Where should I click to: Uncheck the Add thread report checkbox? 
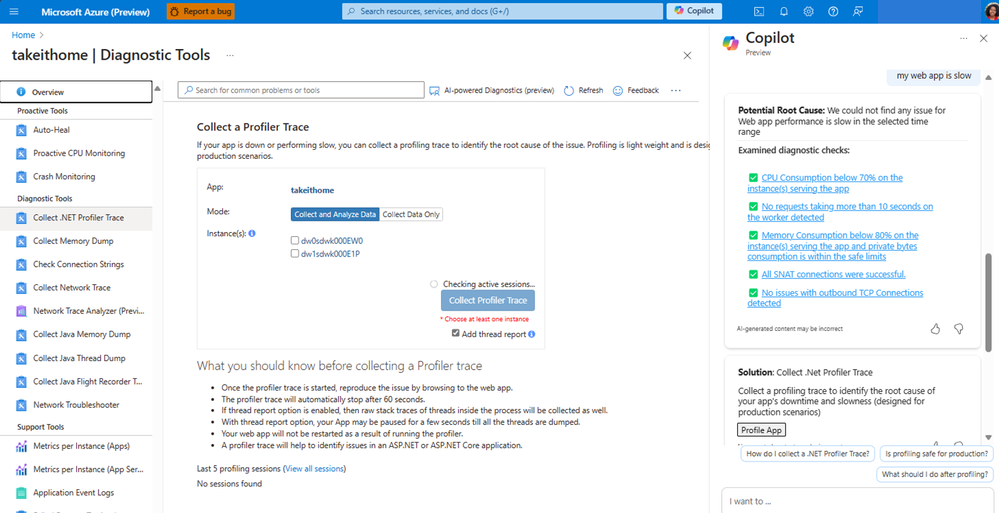[x=456, y=333]
